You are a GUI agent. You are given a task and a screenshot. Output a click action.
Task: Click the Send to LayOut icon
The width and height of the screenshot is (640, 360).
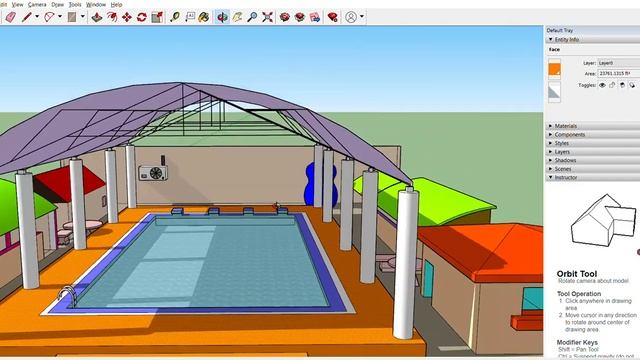[315, 17]
